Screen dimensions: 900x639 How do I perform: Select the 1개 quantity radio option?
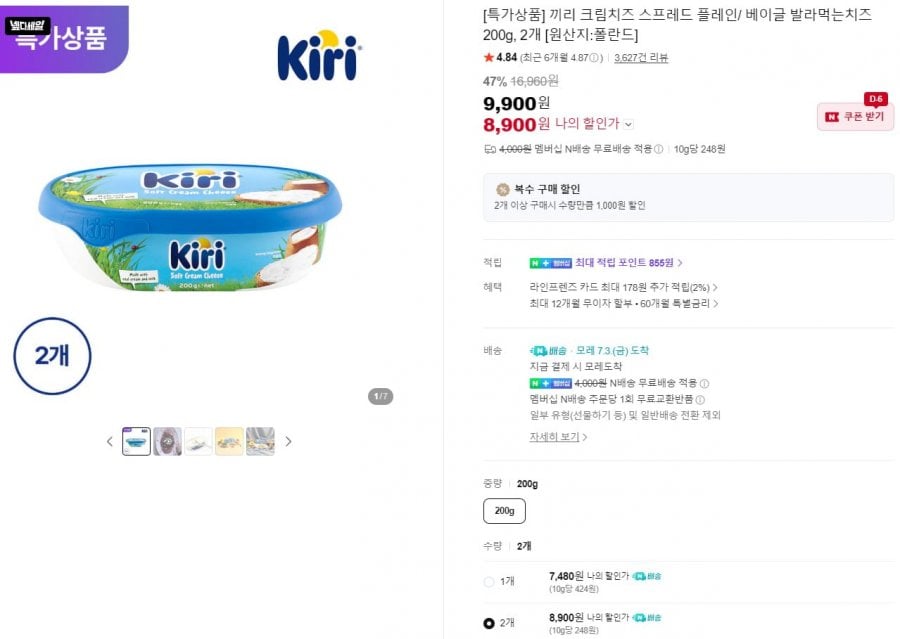click(x=489, y=582)
